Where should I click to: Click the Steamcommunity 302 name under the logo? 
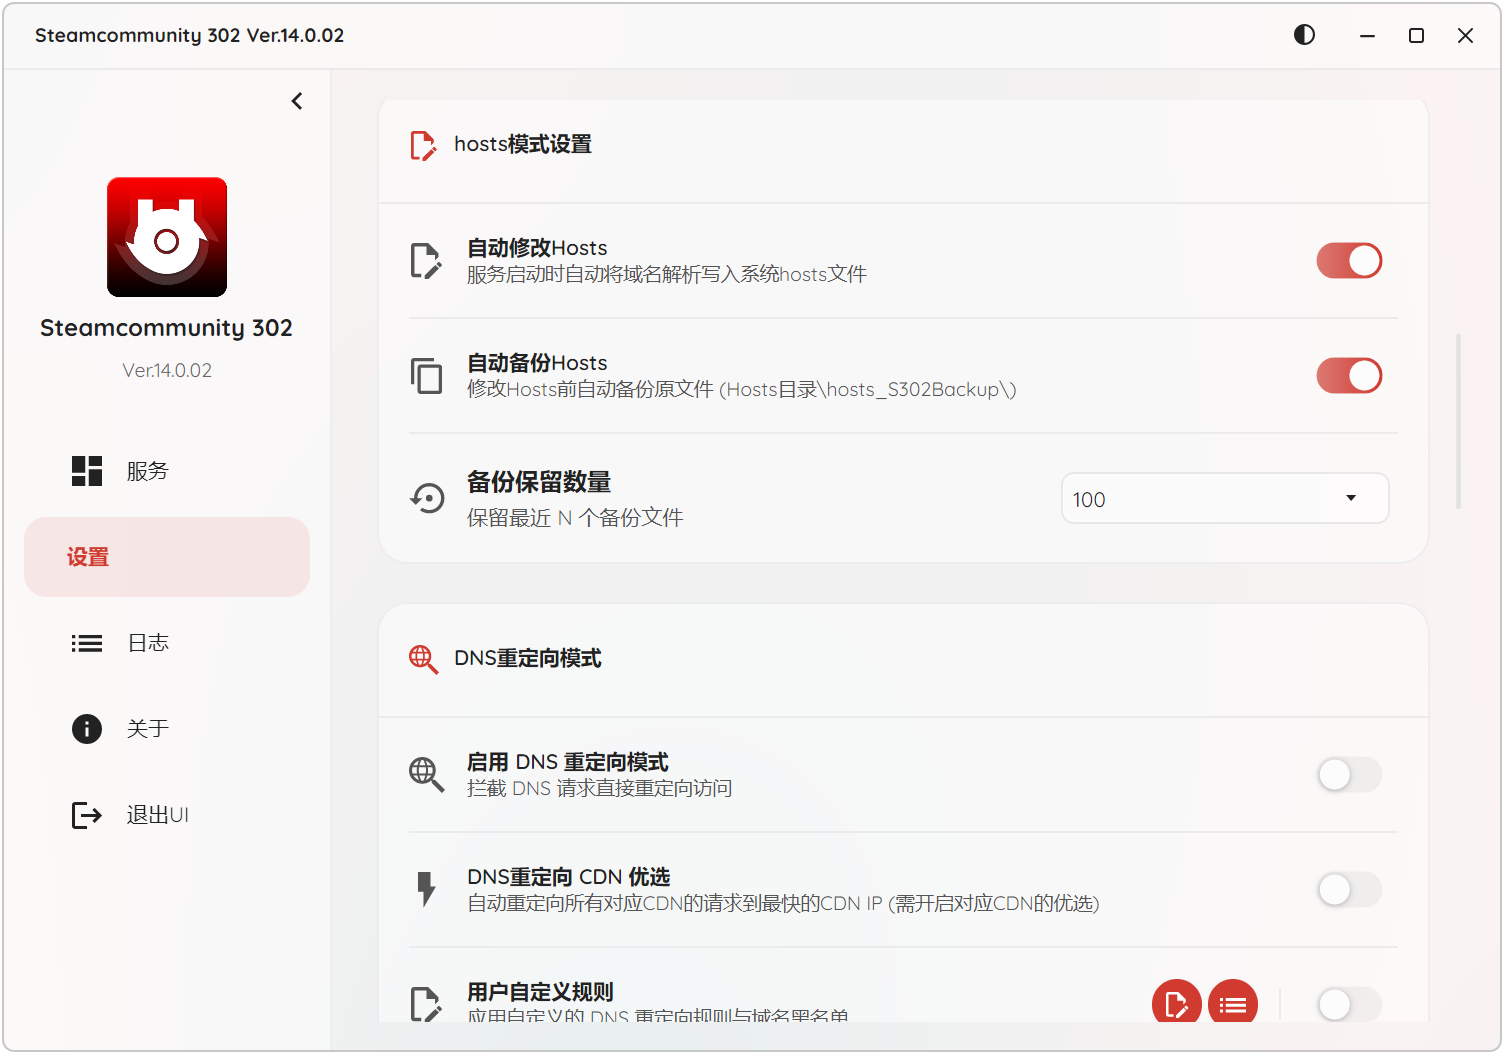(x=166, y=328)
